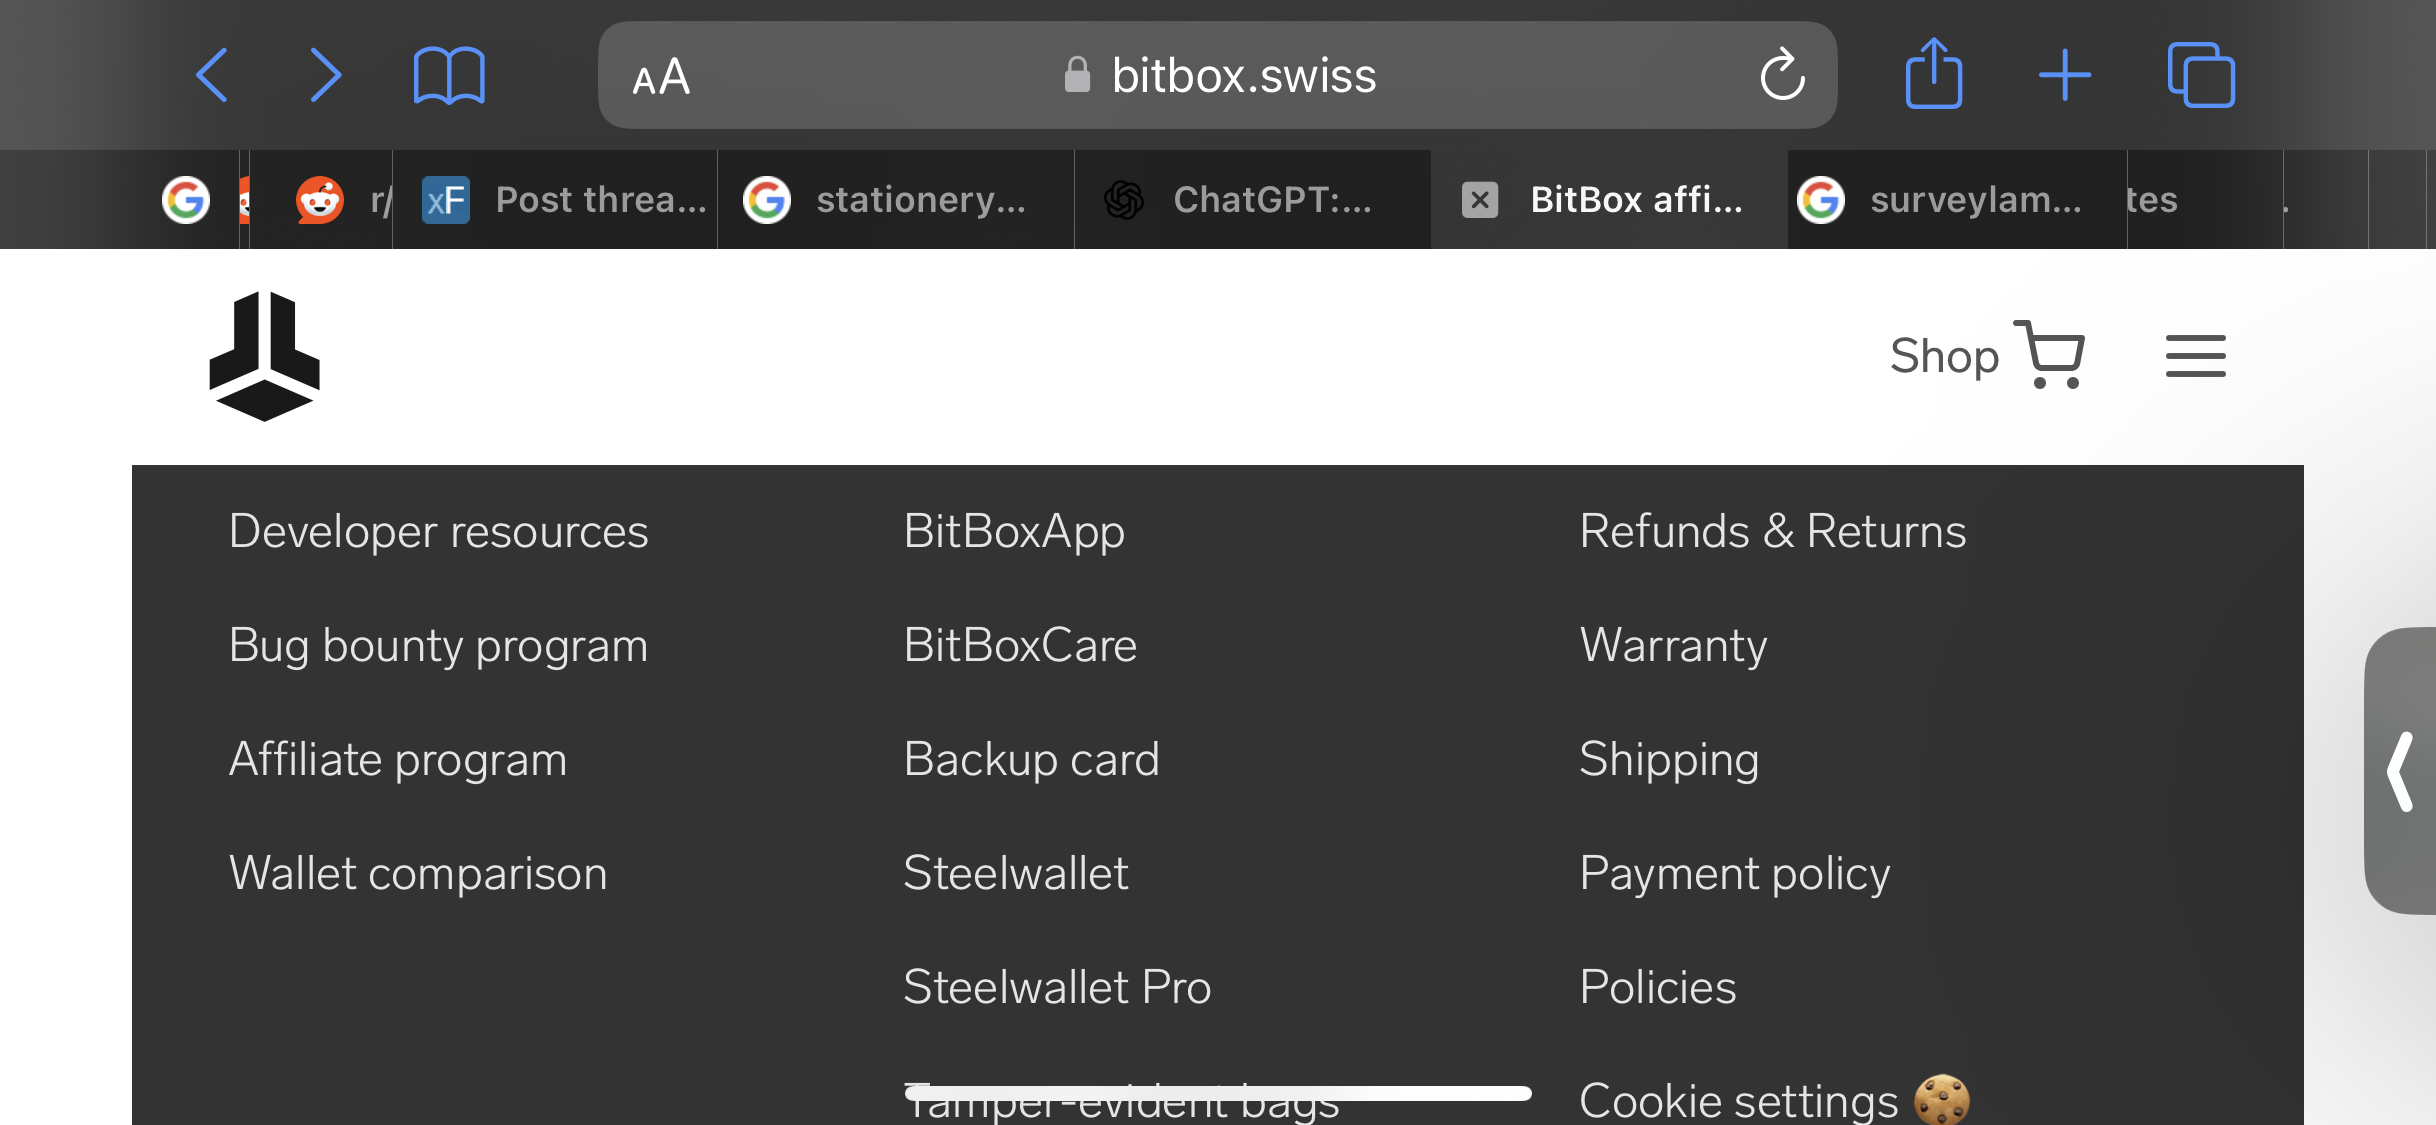Open the bookmarks book icon
The width and height of the screenshot is (2436, 1125).
coord(449,75)
